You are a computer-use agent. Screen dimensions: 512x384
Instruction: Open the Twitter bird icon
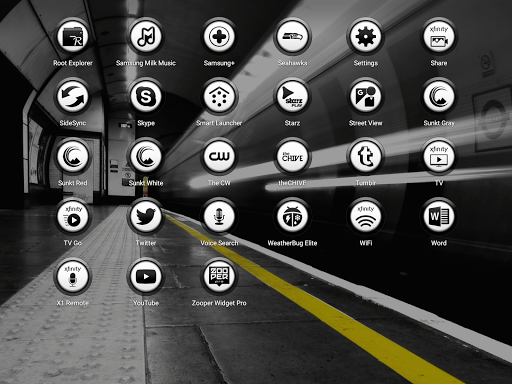pyautogui.click(x=146, y=217)
